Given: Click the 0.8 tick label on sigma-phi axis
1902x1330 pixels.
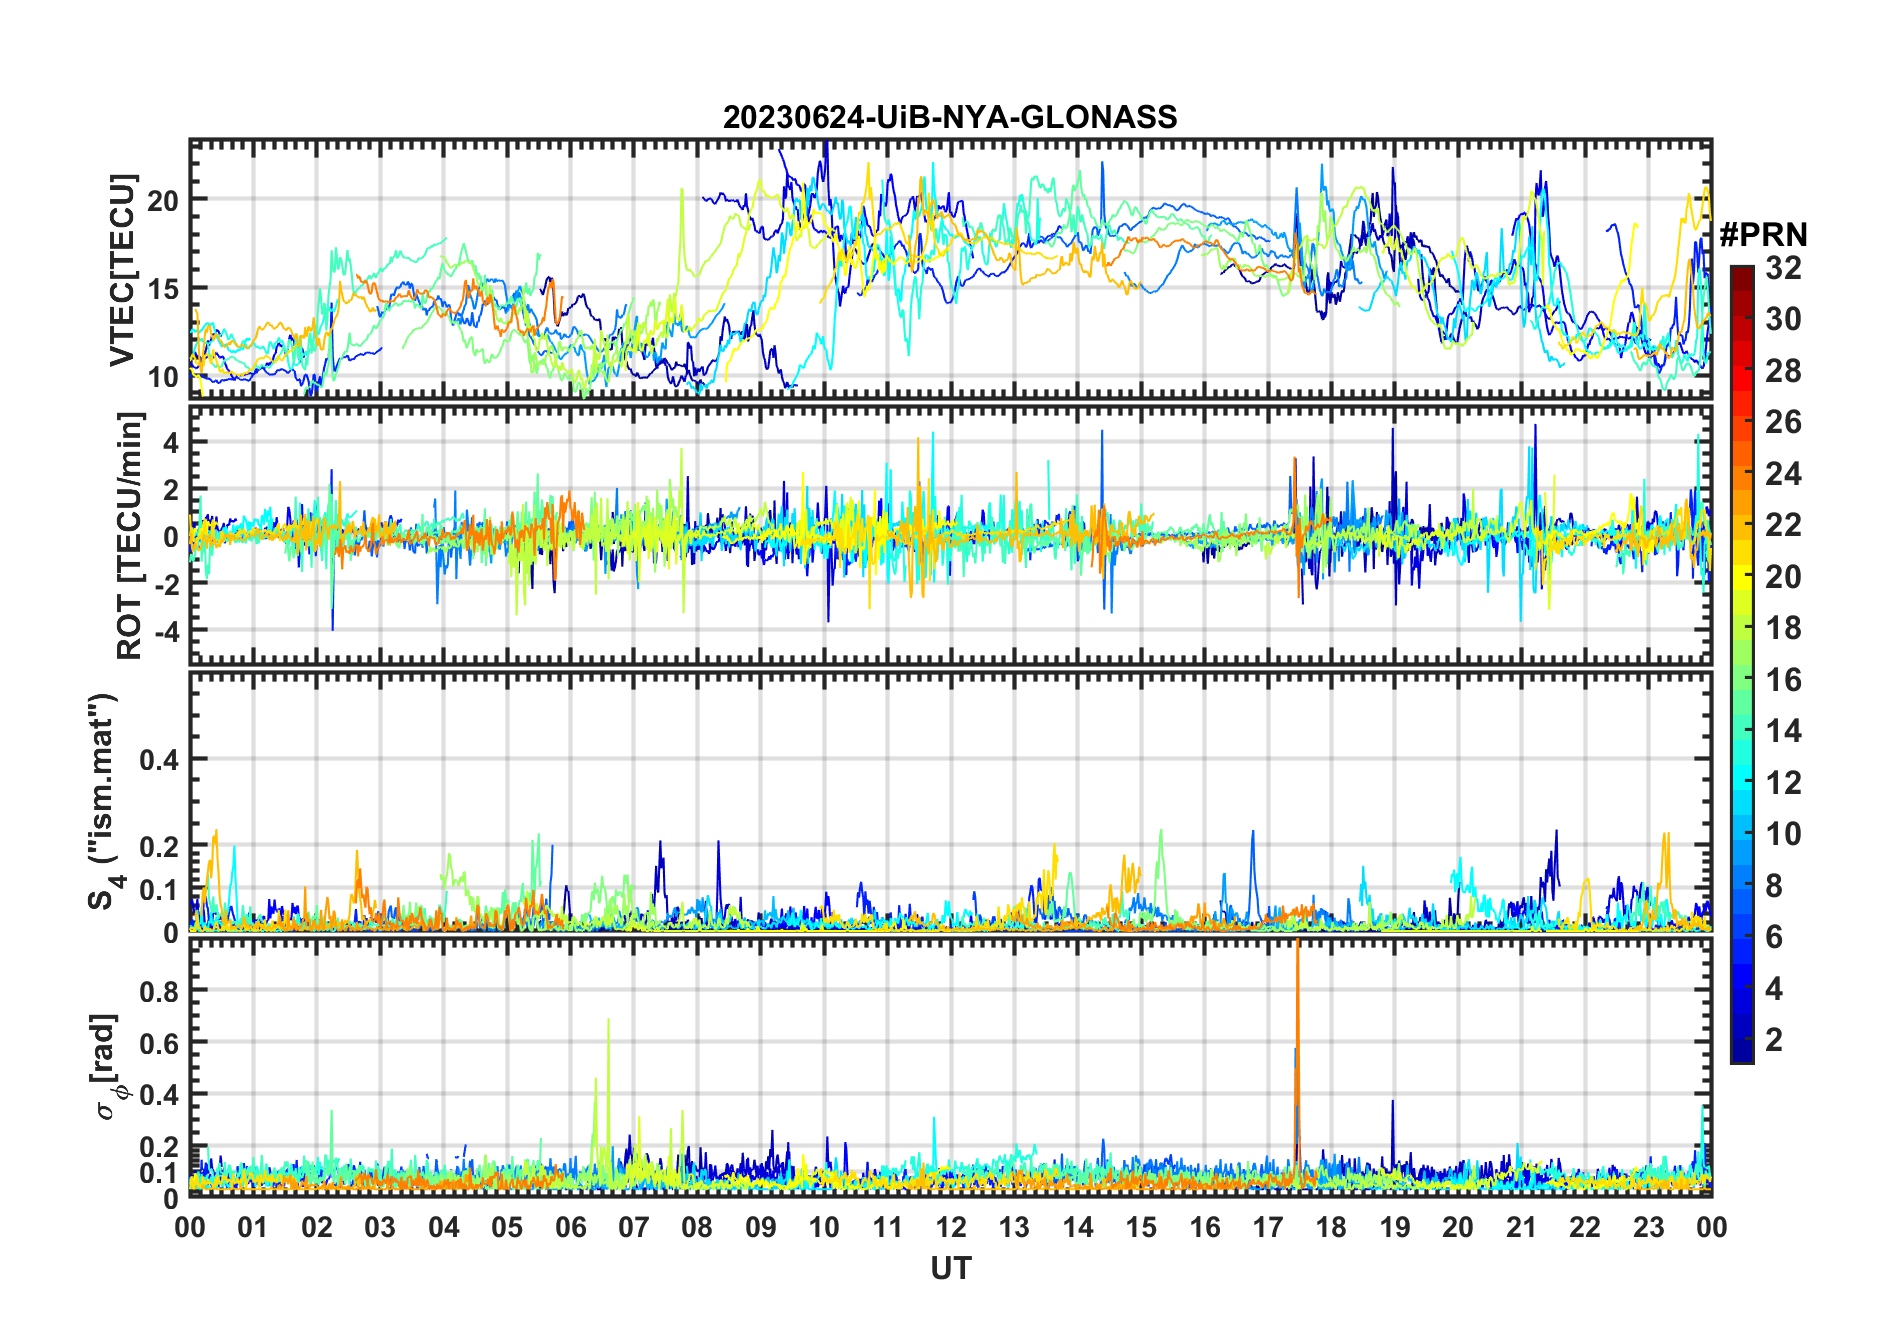Looking at the screenshot, I should pos(159,991).
